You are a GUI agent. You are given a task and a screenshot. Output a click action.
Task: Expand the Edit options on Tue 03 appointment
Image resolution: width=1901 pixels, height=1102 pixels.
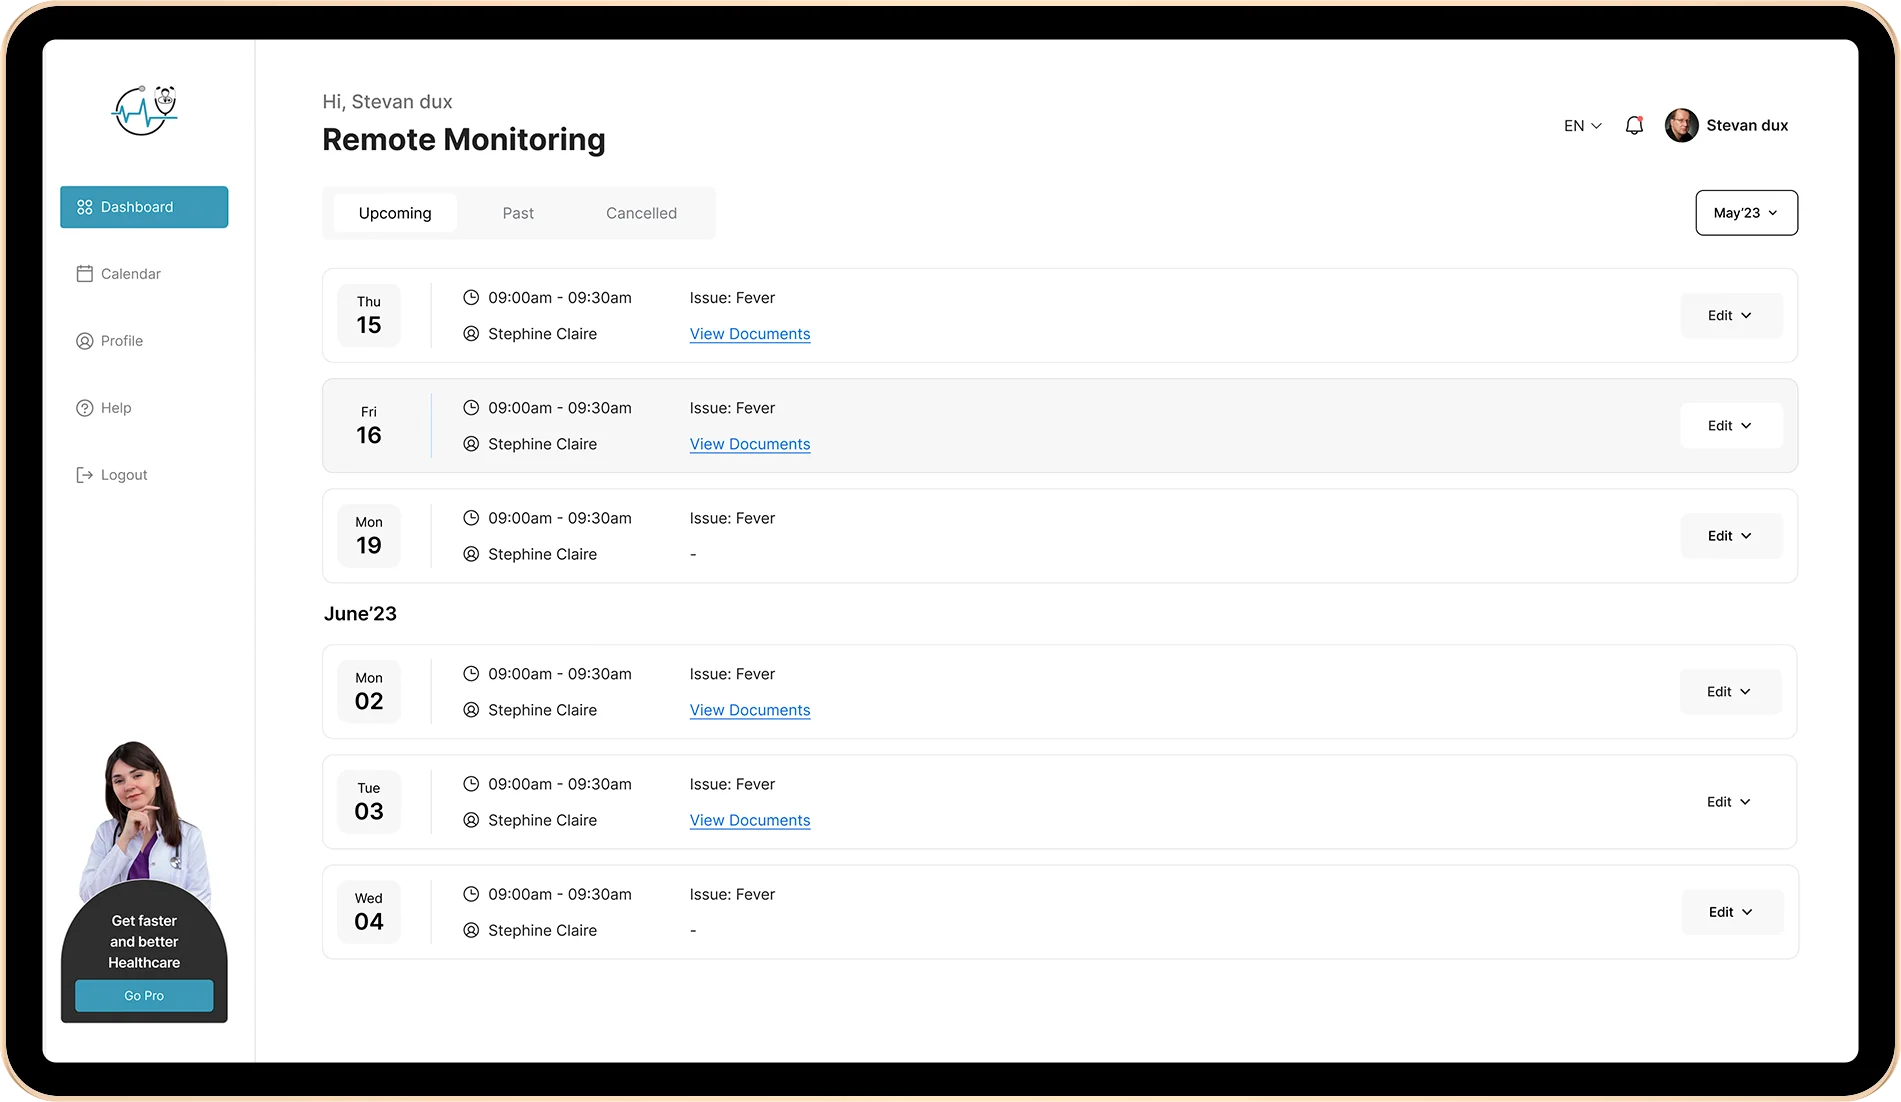(x=1727, y=801)
